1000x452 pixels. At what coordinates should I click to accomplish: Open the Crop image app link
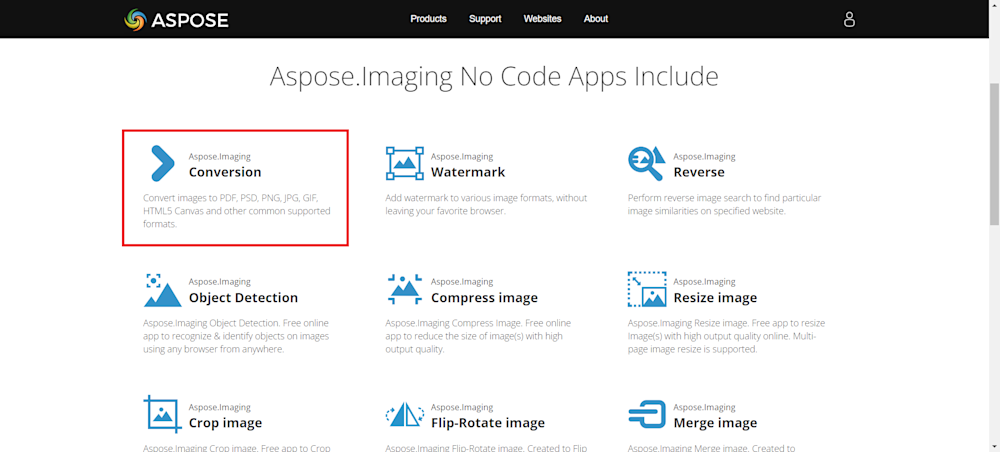click(x=225, y=423)
